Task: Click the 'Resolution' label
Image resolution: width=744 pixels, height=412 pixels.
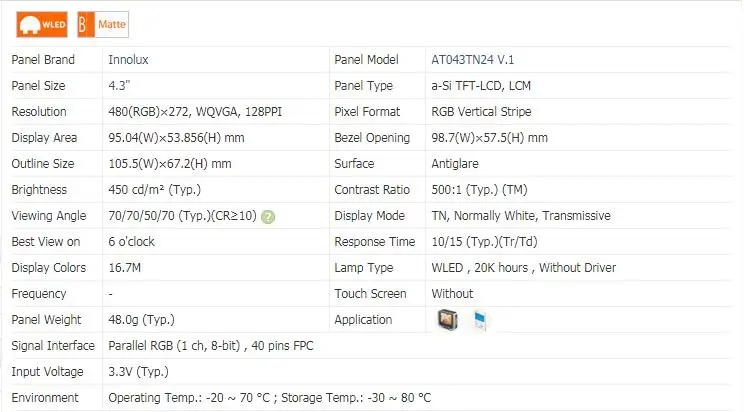Action: coord(39,112)
